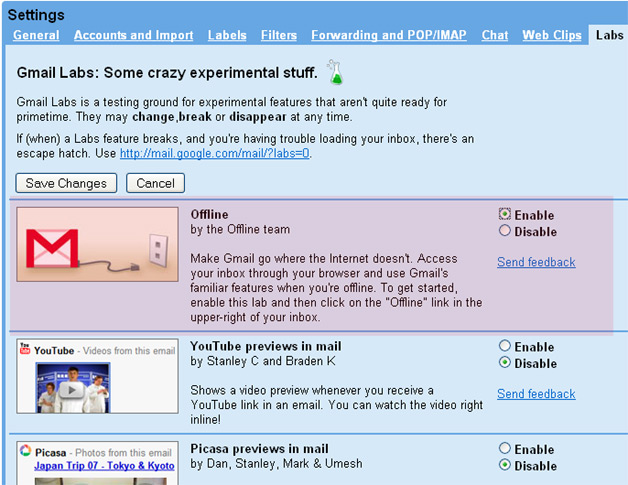The width and height of the screenshot is (628, 485).
Task: Switch to Accounts and Import tab
Action: point(133,35)
